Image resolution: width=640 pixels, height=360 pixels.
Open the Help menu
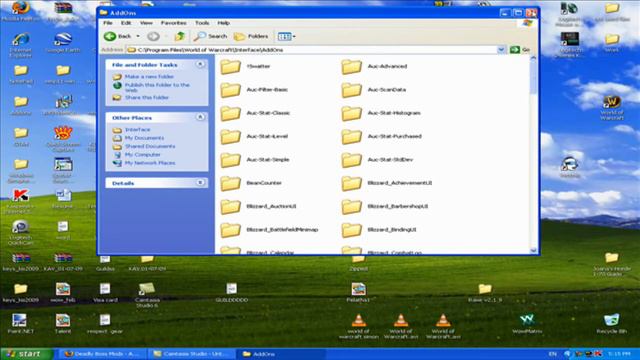[223, 23]
